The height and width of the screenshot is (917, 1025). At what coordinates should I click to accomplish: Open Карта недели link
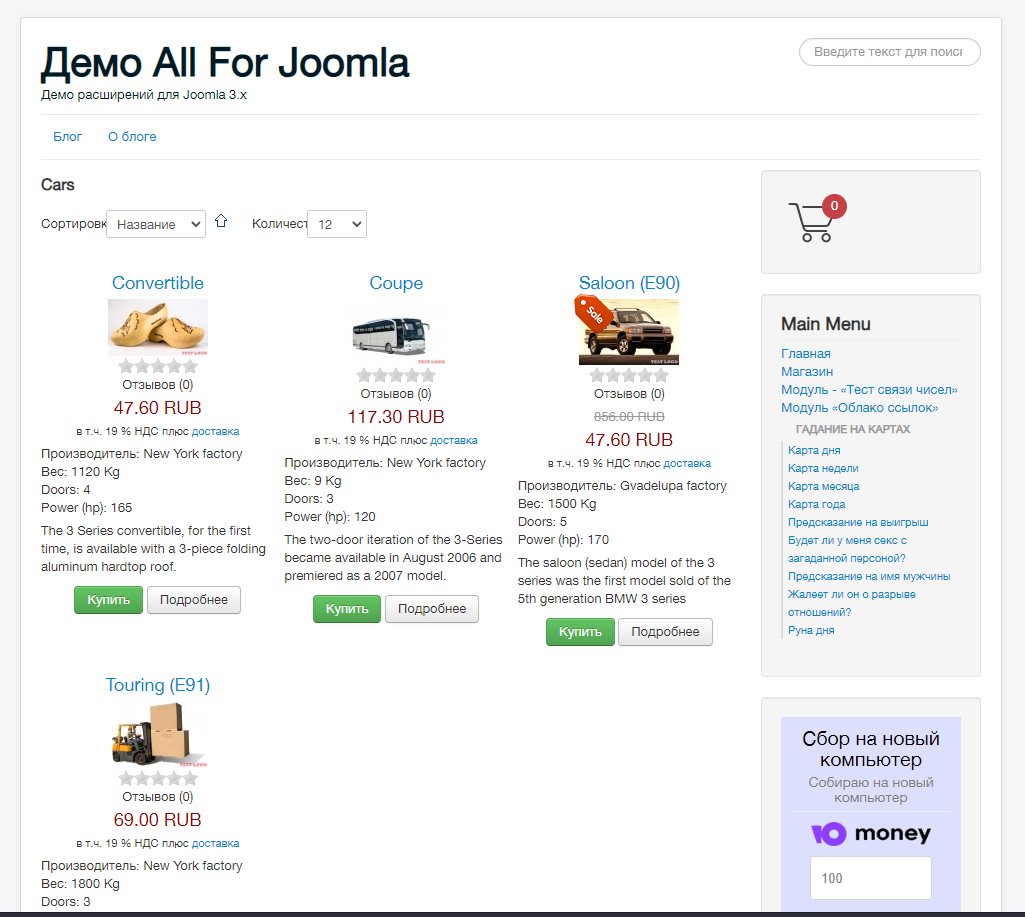[824, 468]
